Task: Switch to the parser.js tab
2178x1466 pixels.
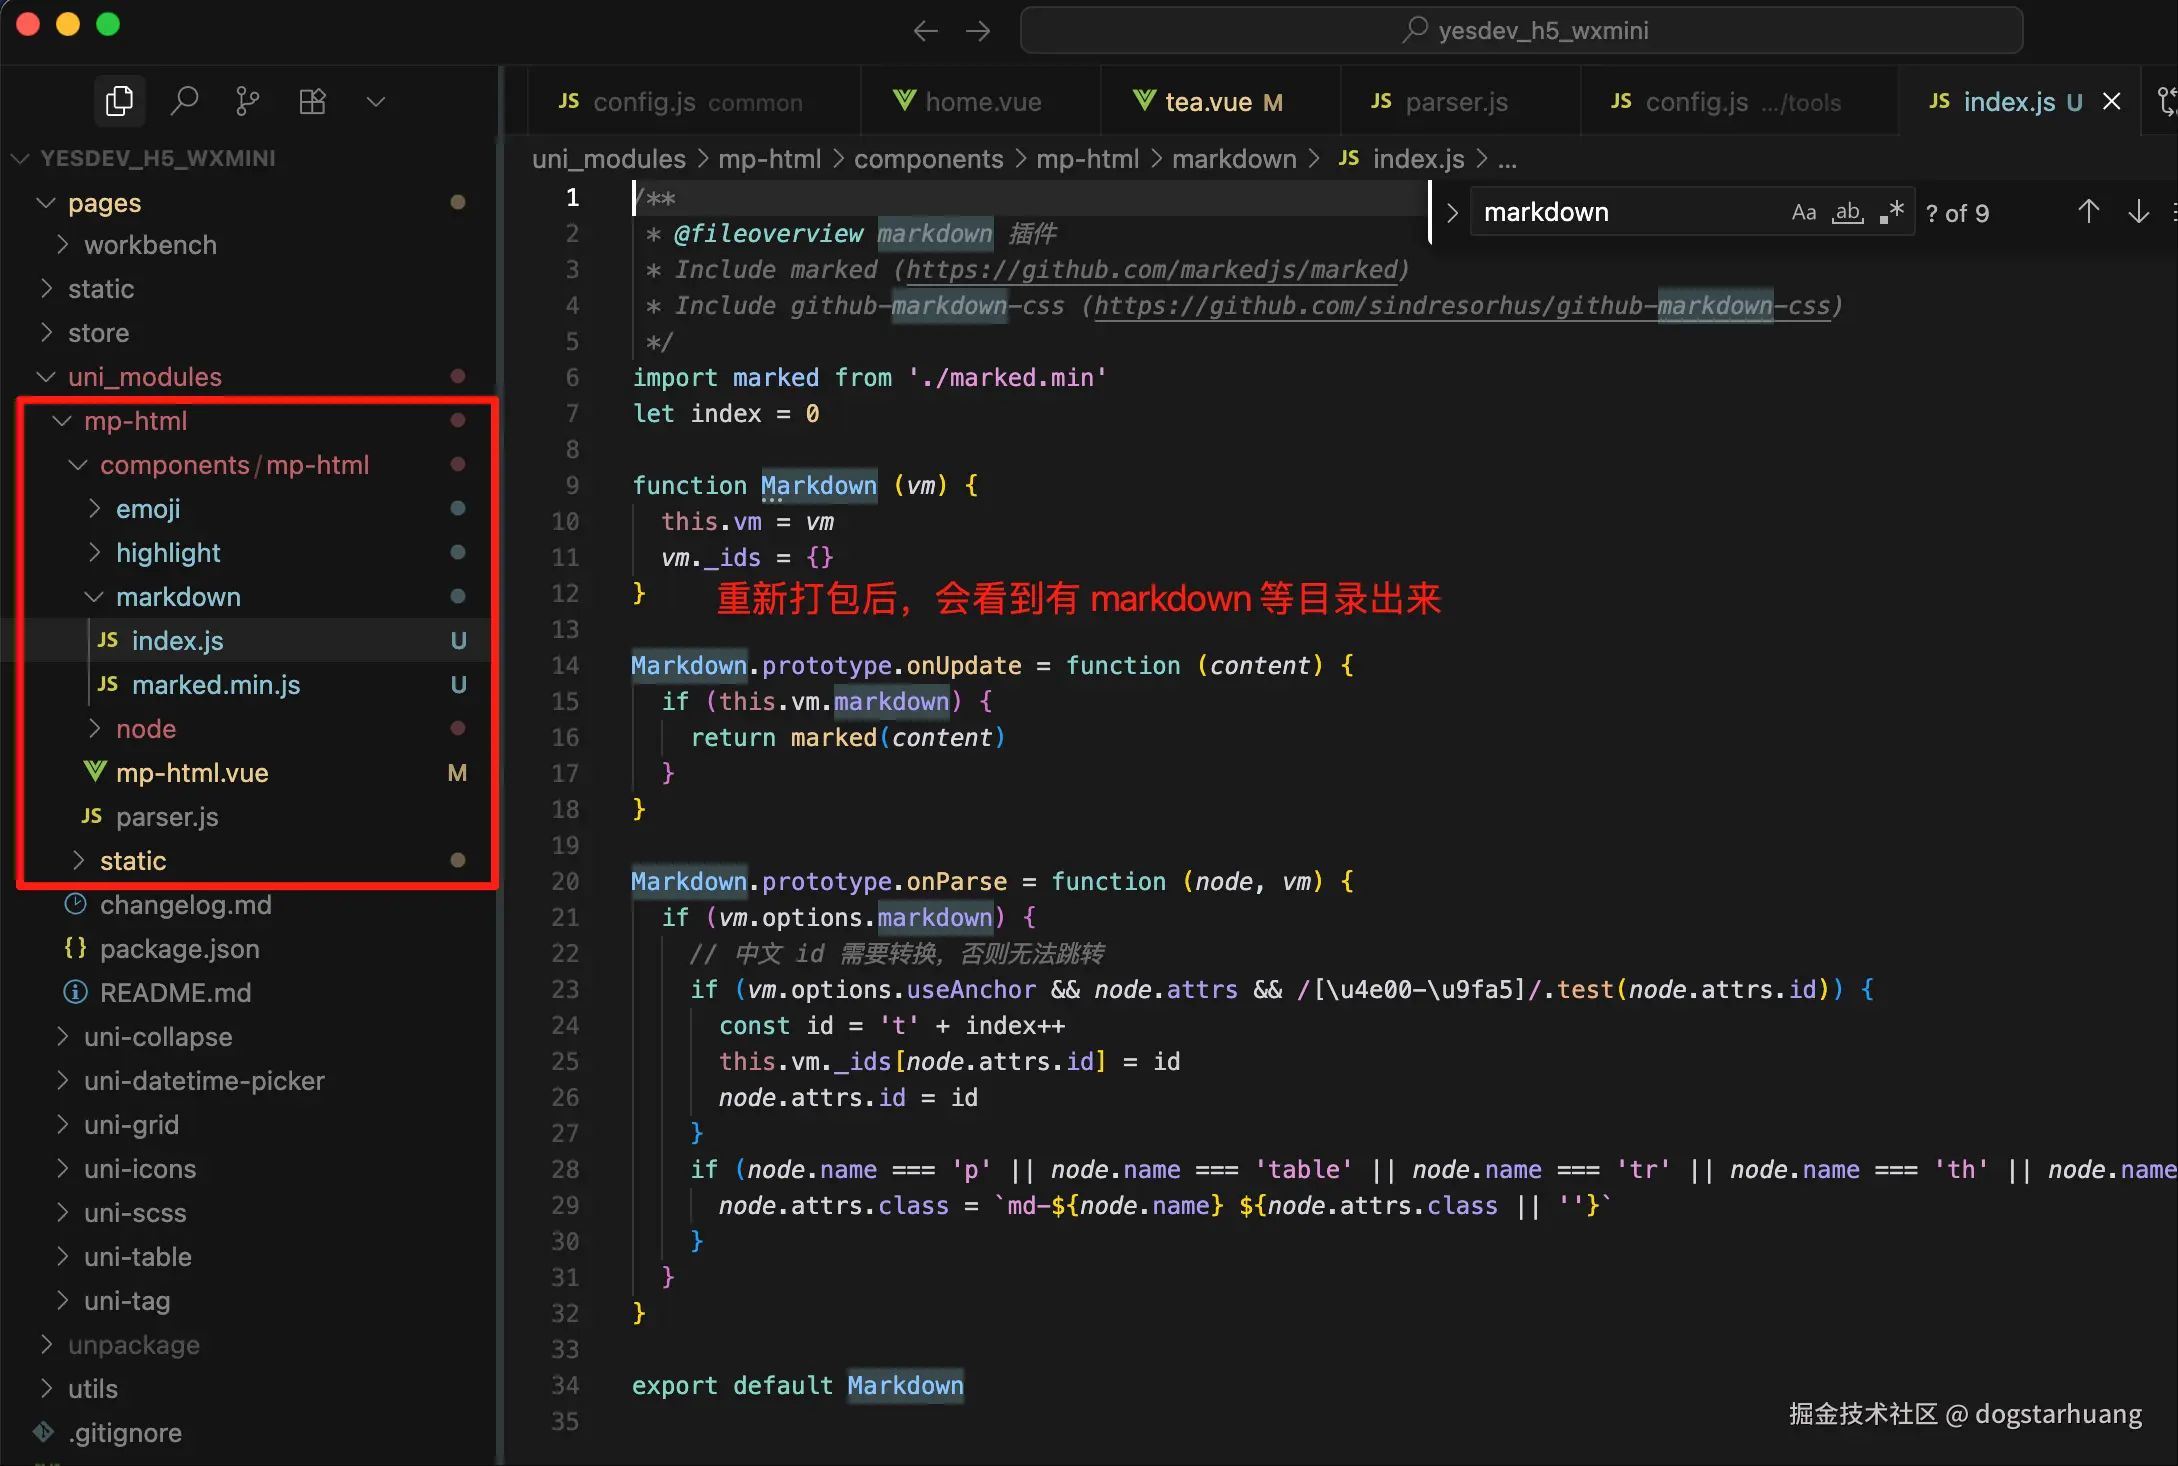Action: (x=1456, y=102)
